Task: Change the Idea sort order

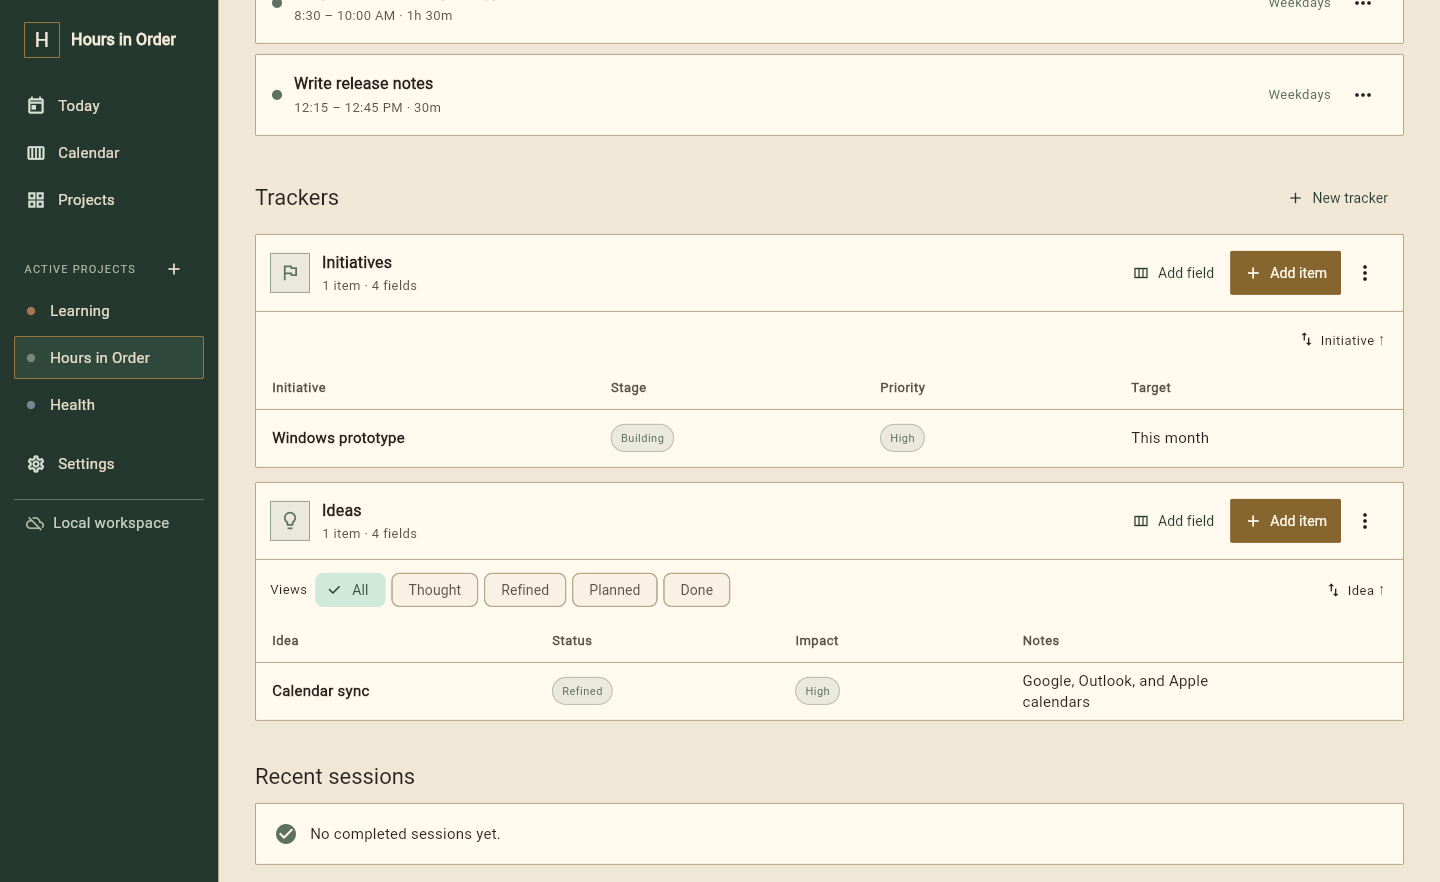Action: 1356,590
